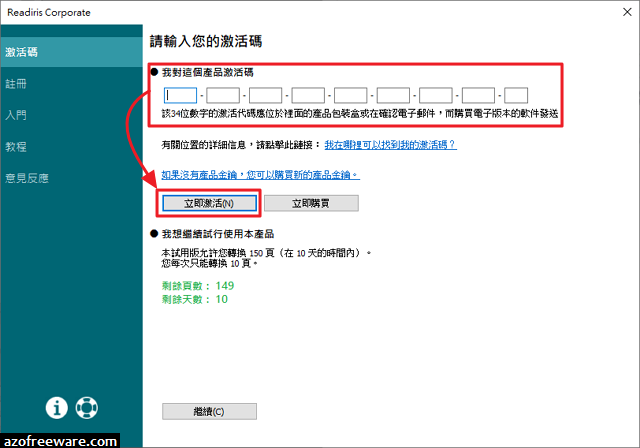Open the lifebuoy help icon

(87, 408)
